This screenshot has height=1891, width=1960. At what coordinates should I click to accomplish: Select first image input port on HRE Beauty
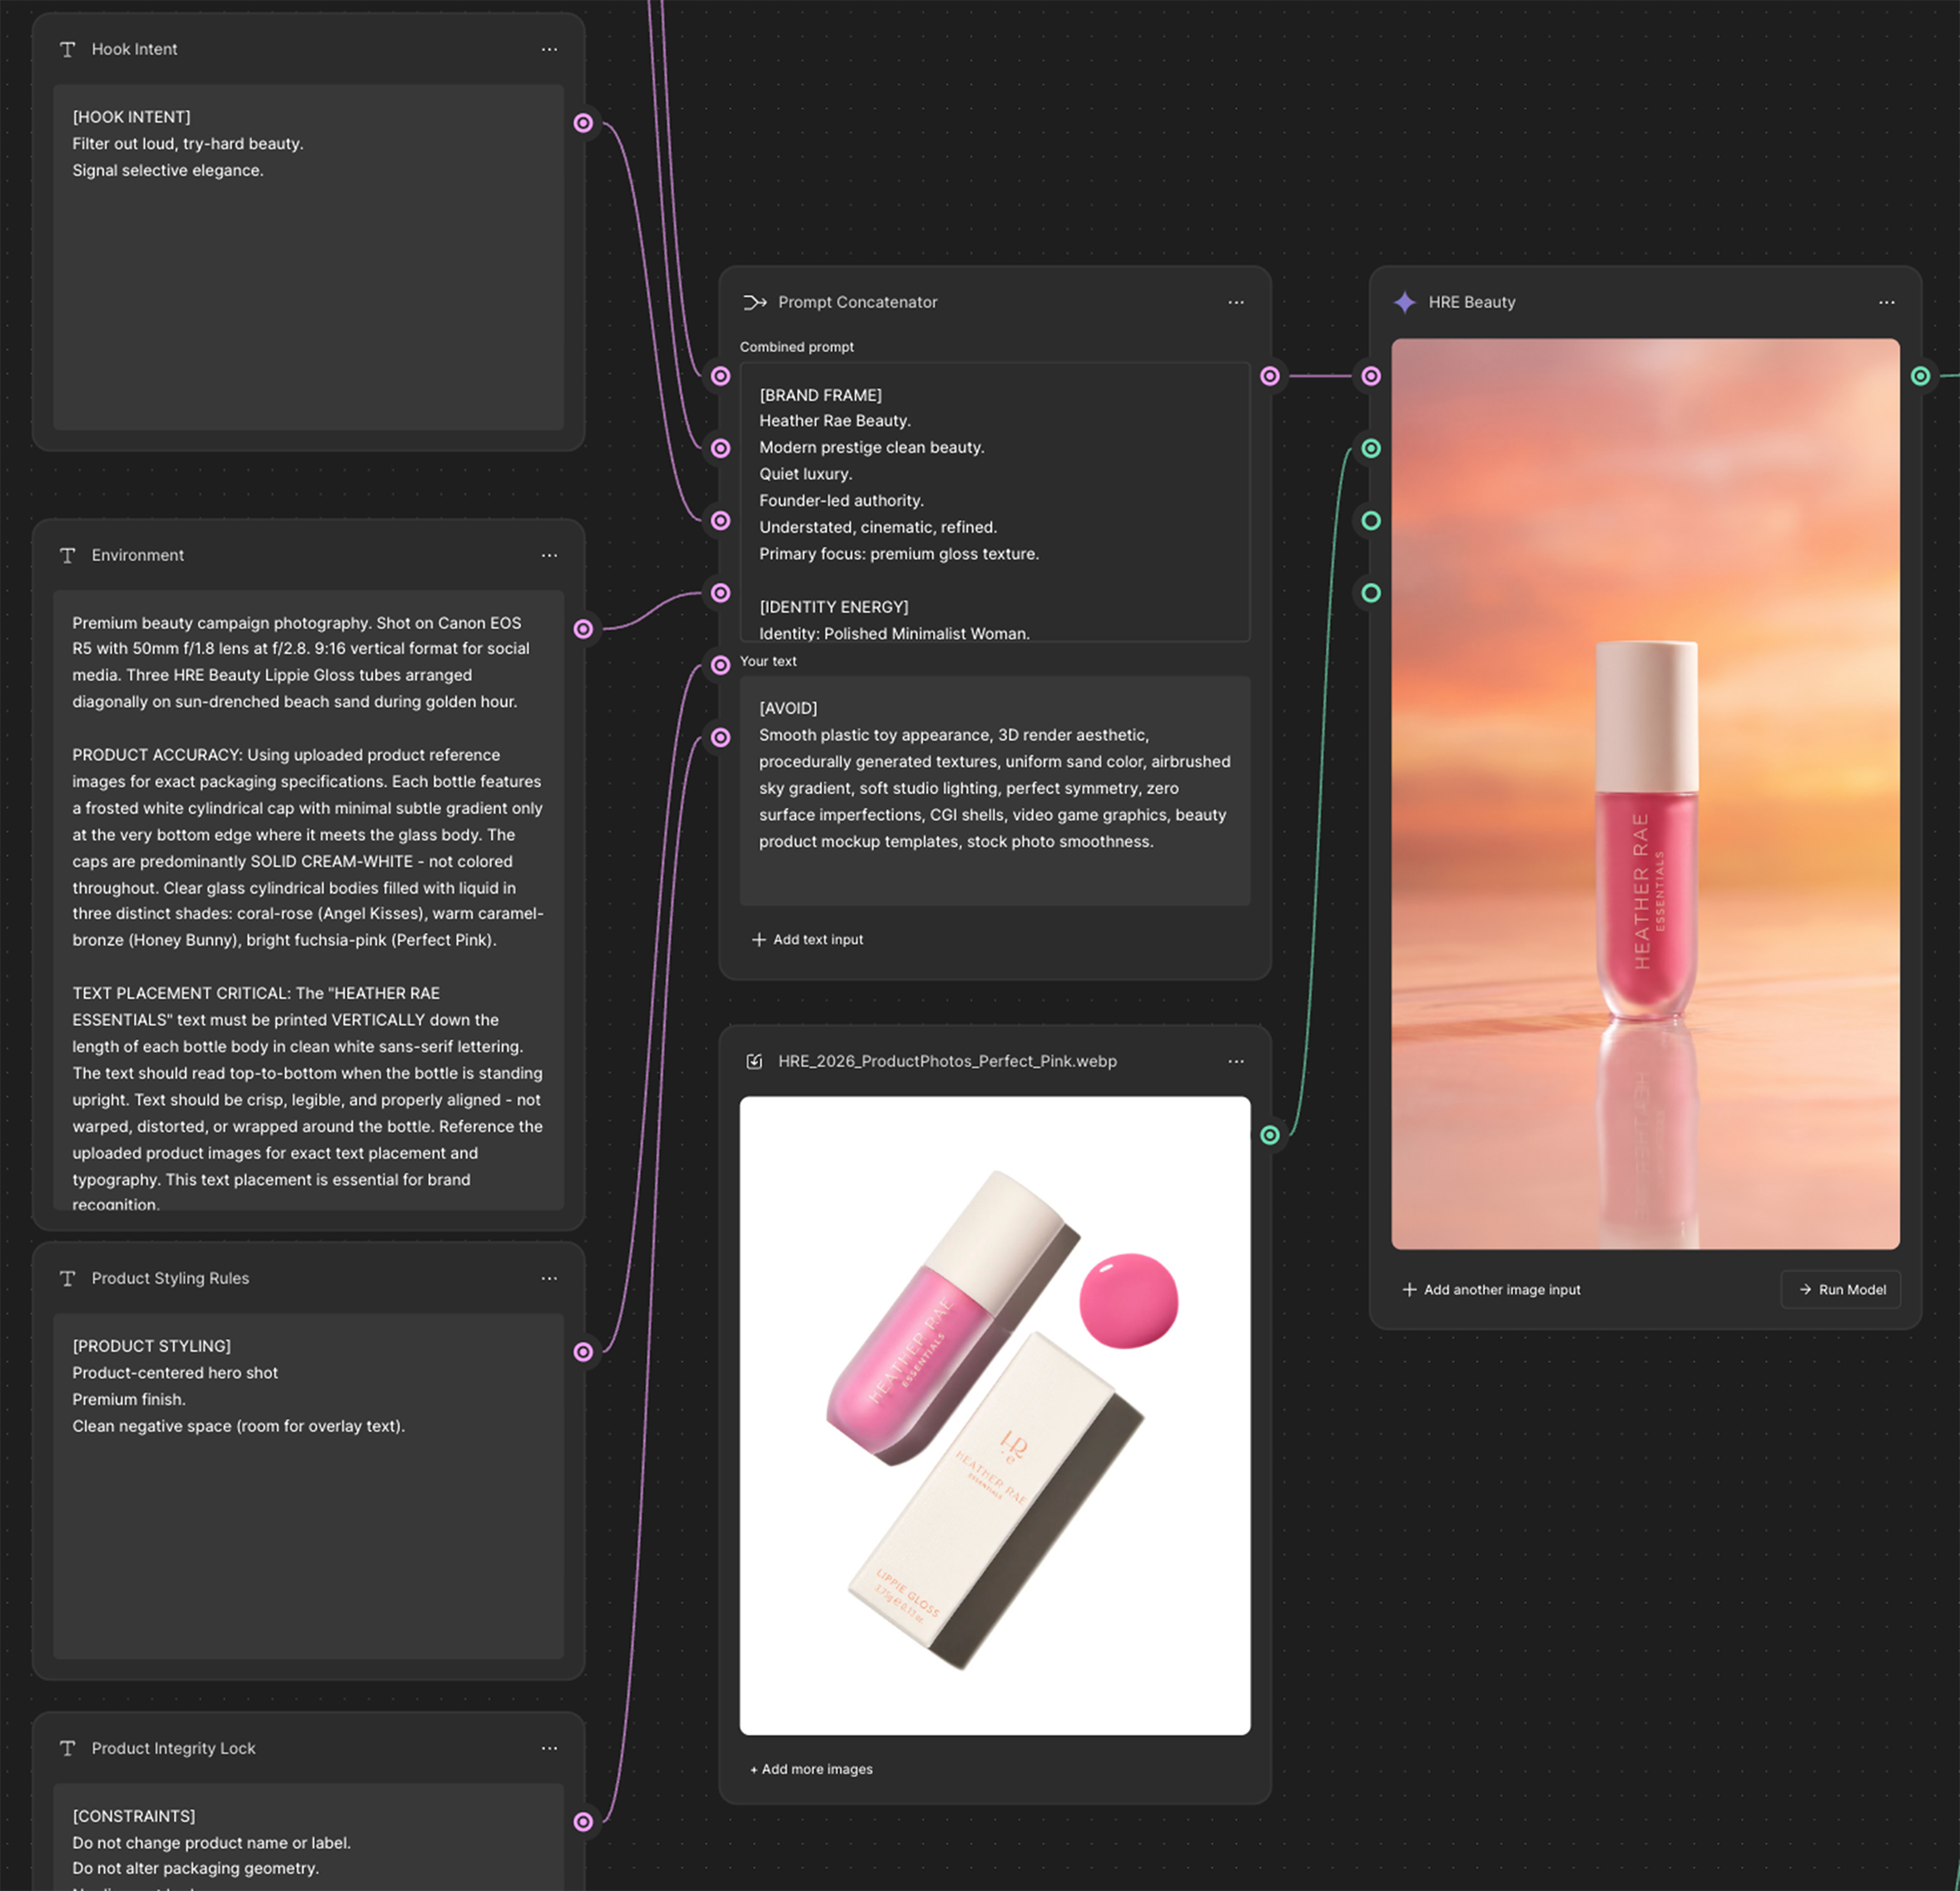coord(1371,448)
